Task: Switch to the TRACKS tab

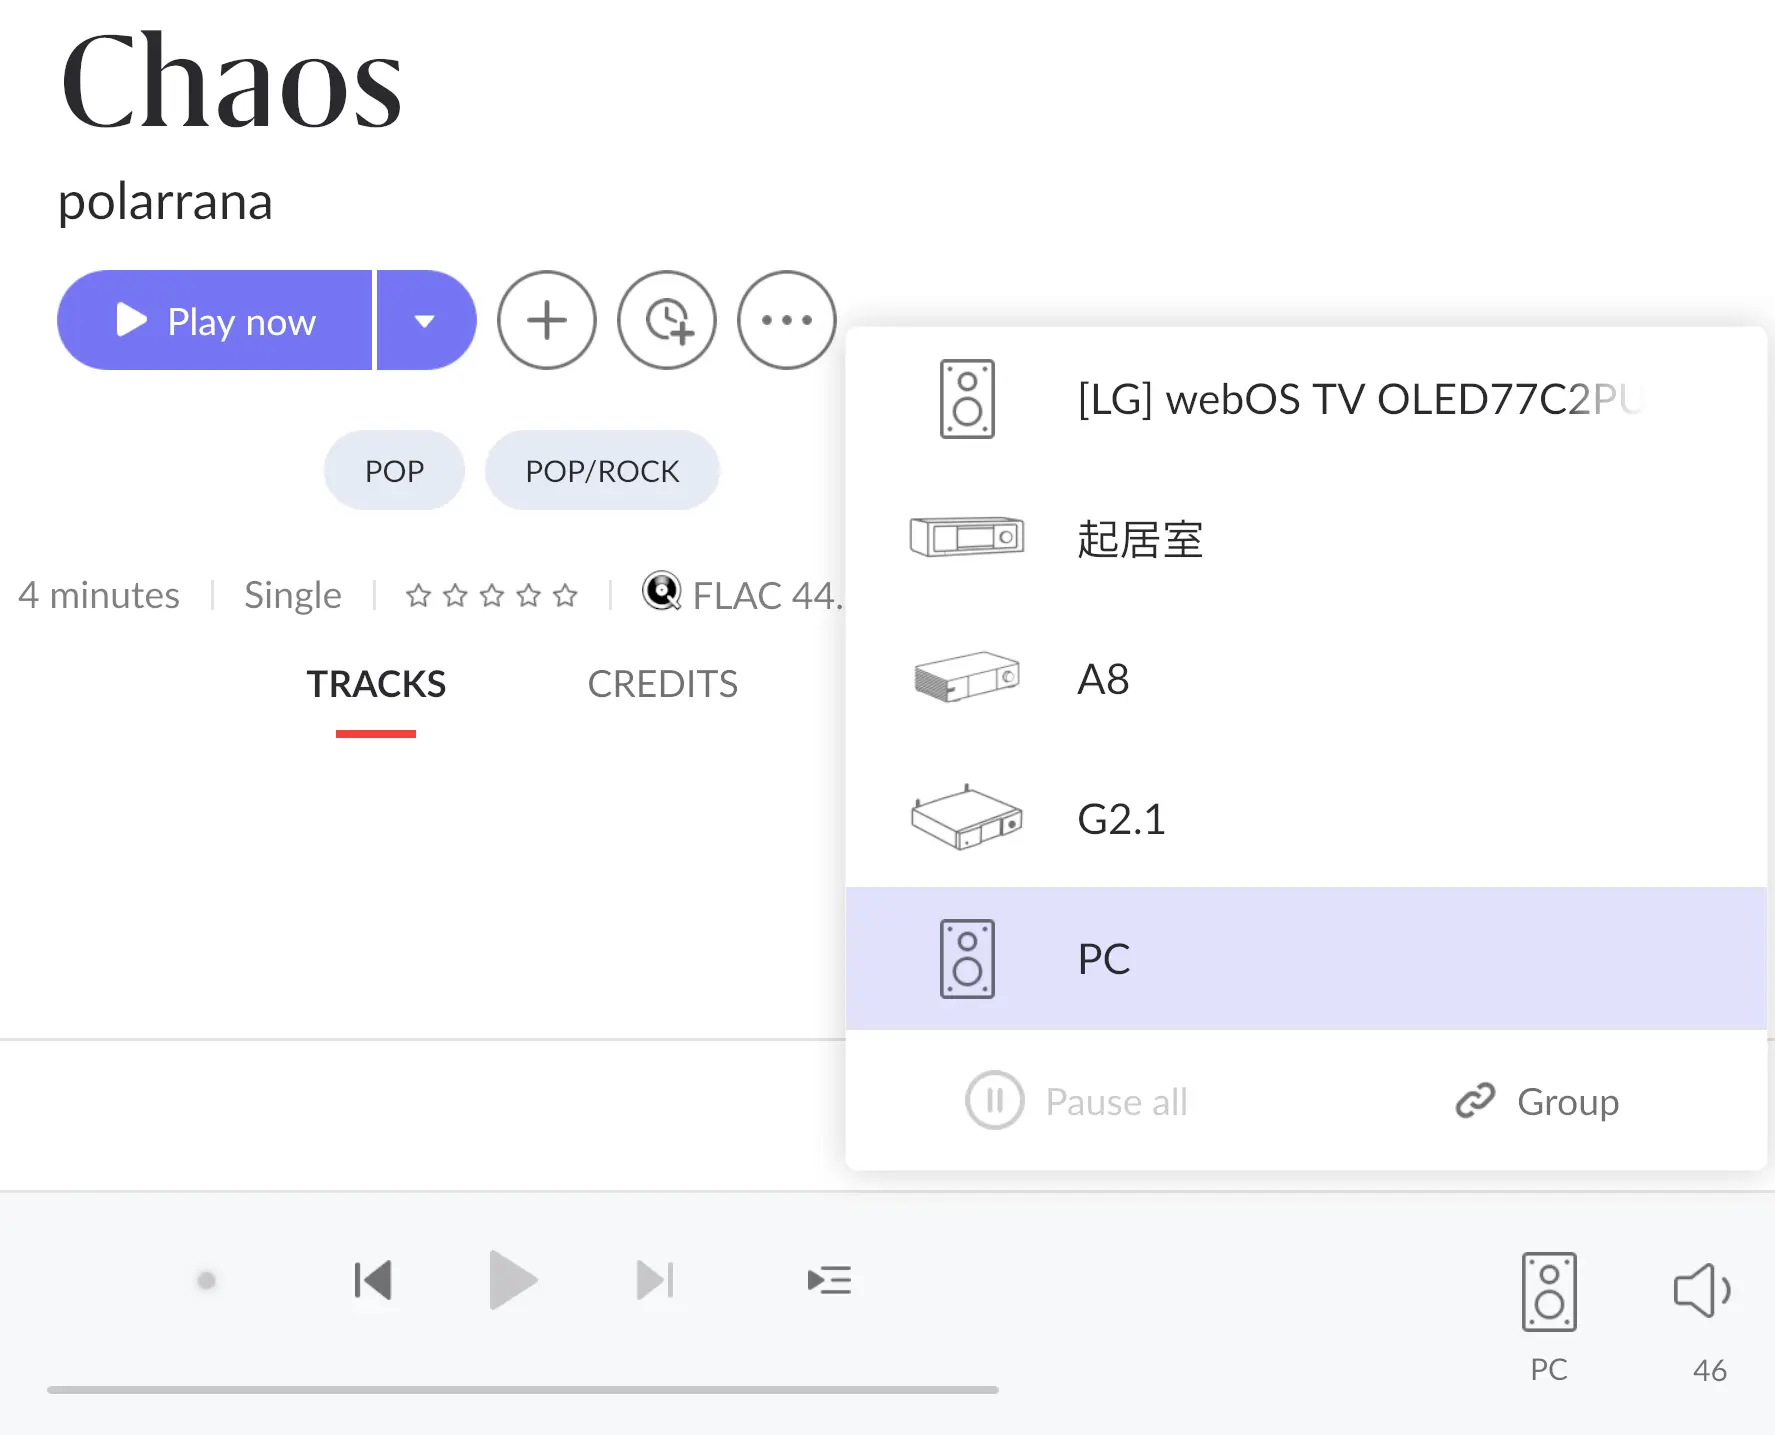Action: [x=376, y=685]
